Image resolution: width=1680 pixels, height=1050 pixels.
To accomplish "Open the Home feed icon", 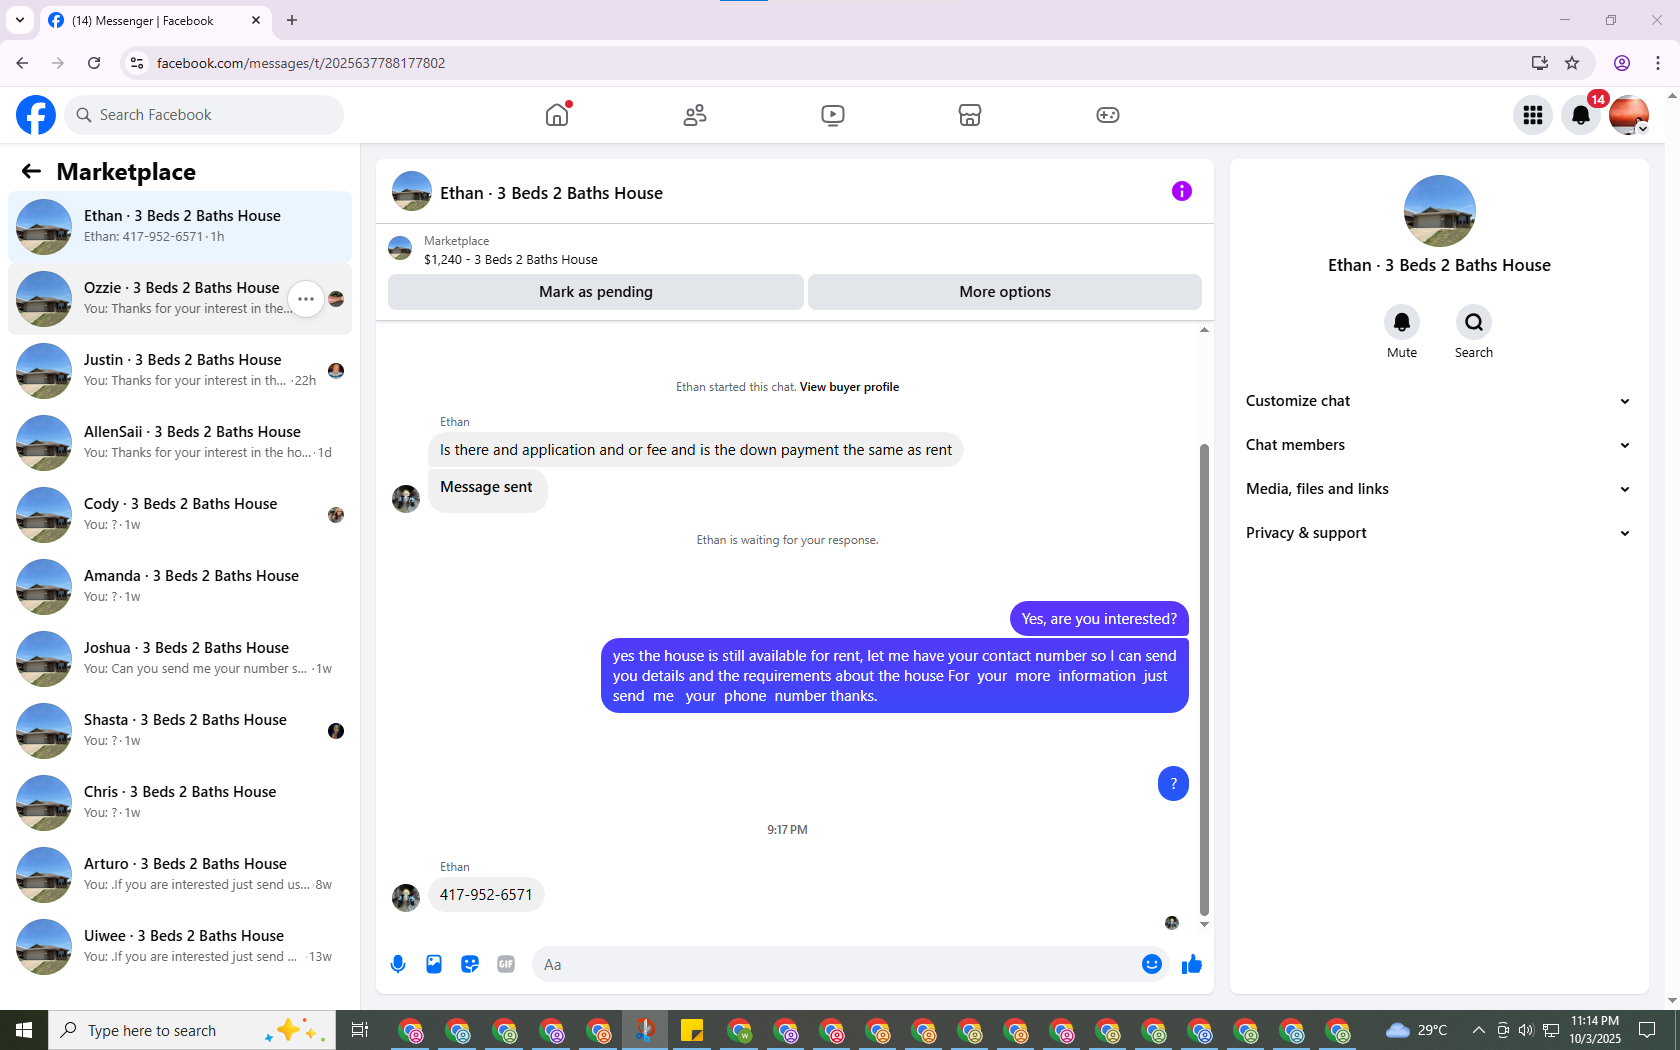I will [557, 115].
